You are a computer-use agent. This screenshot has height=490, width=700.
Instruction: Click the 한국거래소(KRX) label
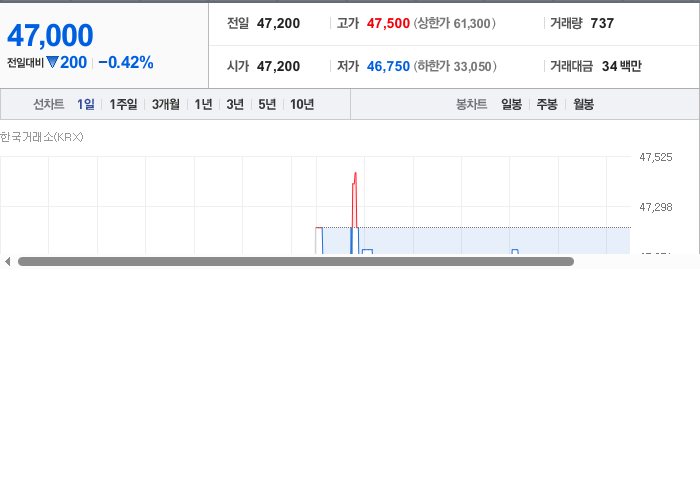click(42, 137)
